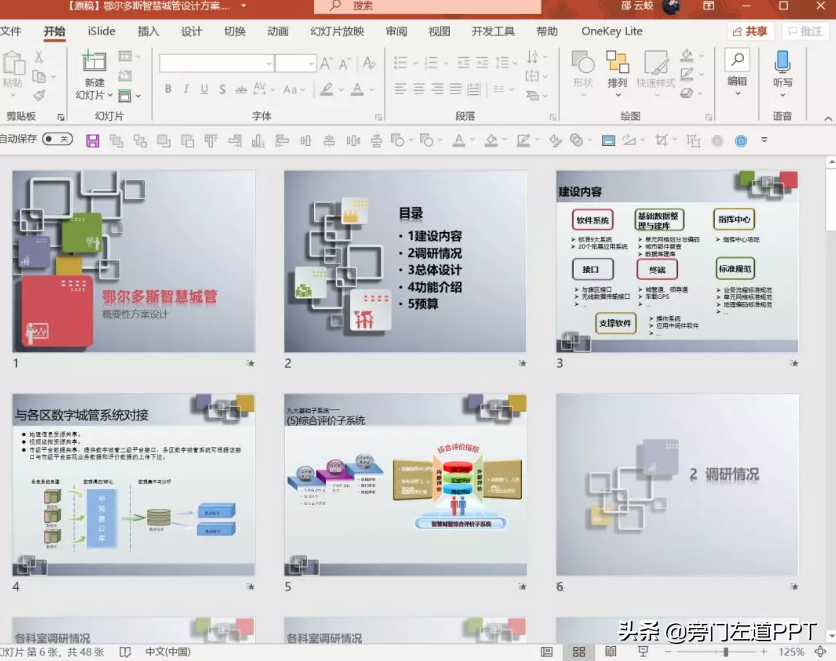
Task: Select the Format Painter brush icon
Action: (39, 95)
